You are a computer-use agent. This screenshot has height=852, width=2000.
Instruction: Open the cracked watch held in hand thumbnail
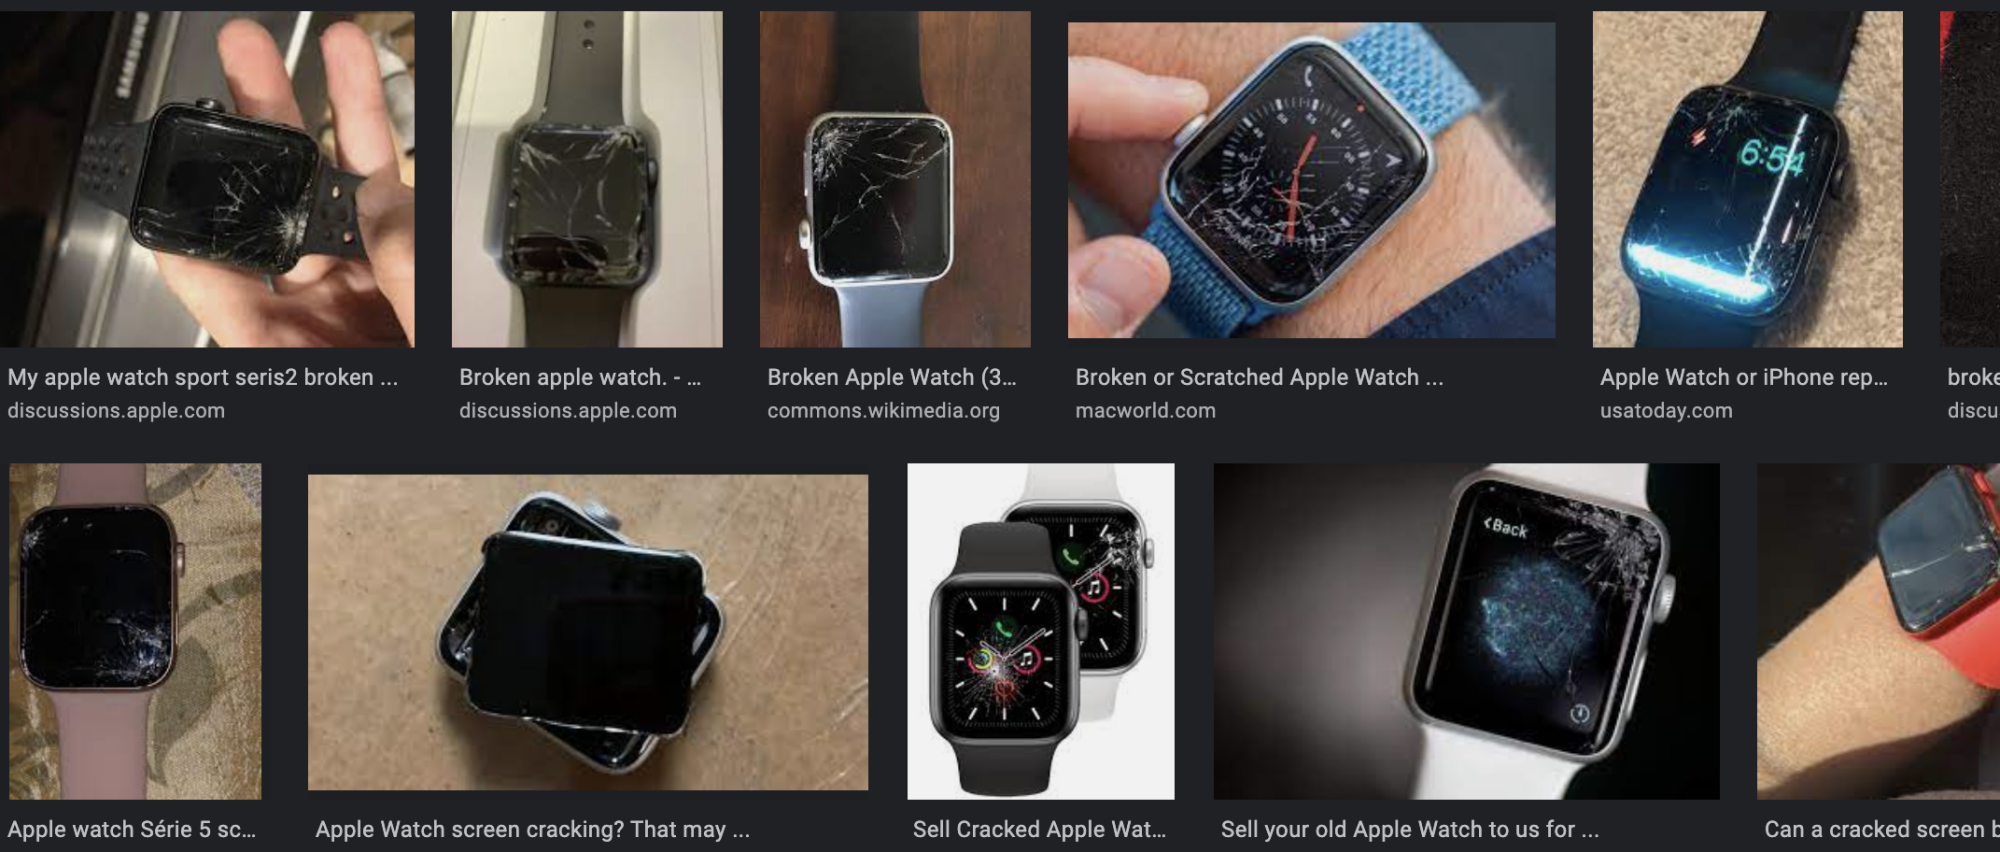207,179
